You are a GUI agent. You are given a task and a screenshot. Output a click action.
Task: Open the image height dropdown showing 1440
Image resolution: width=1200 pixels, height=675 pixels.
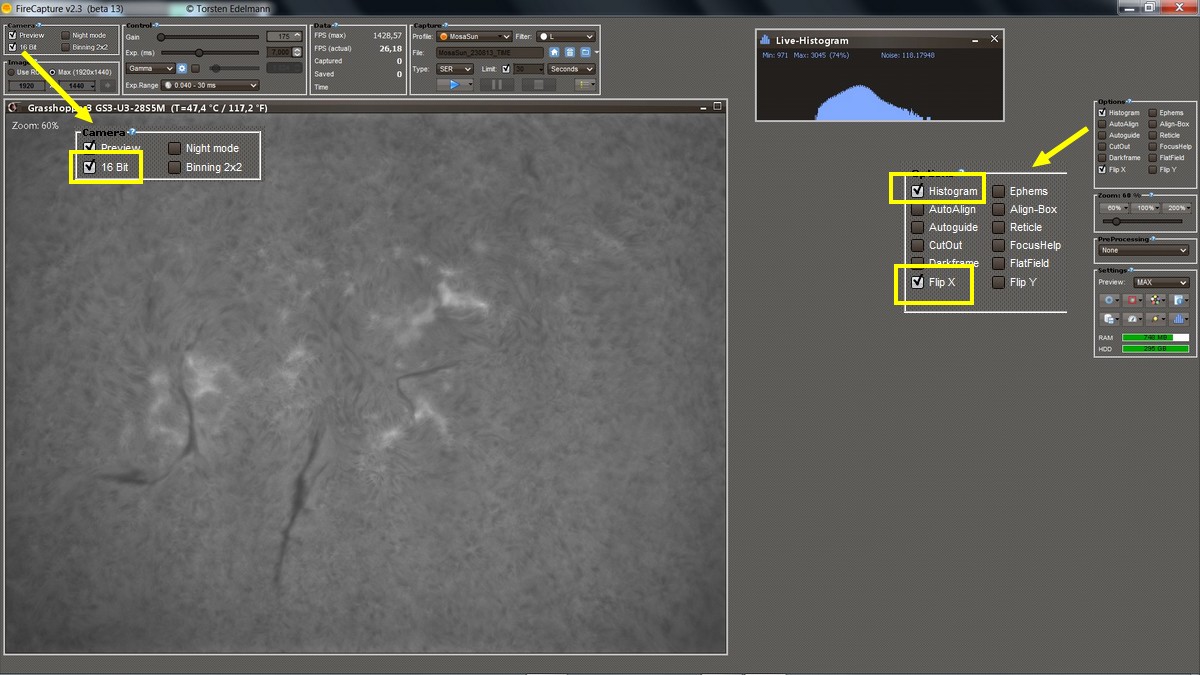click(x=77, y=86)
